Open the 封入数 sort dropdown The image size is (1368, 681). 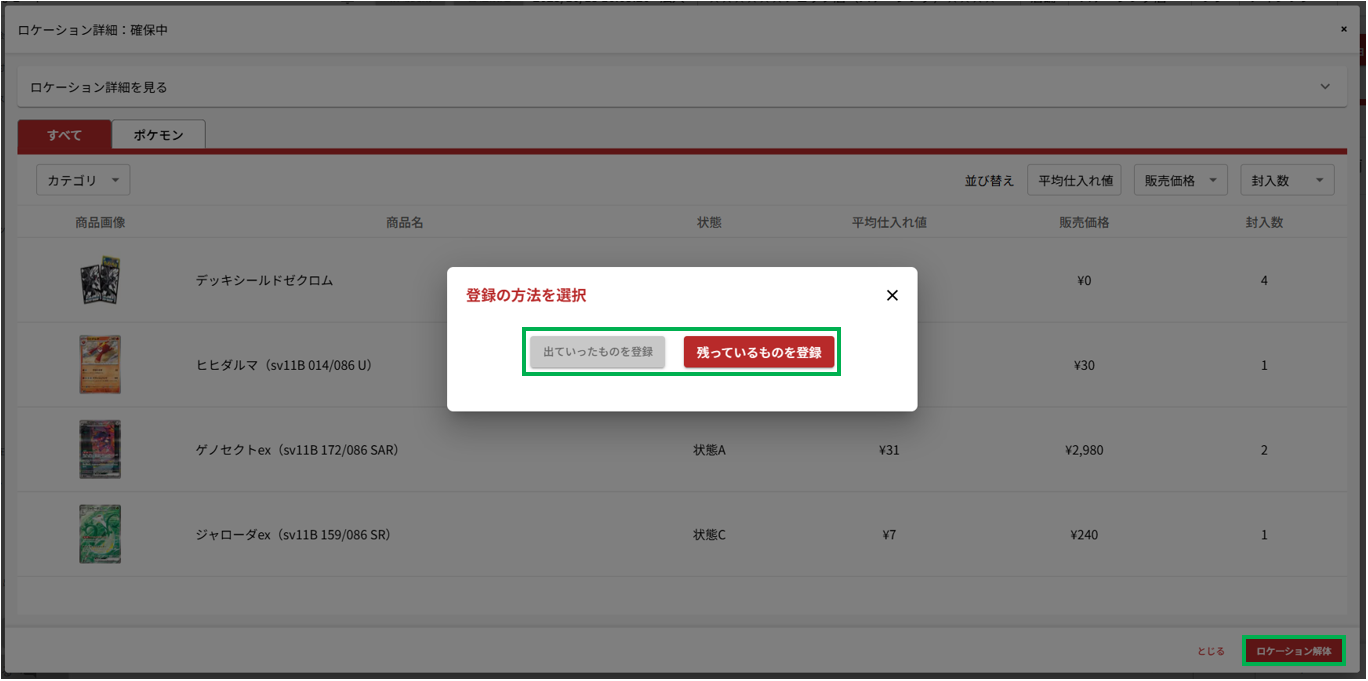pos(1286,180)
